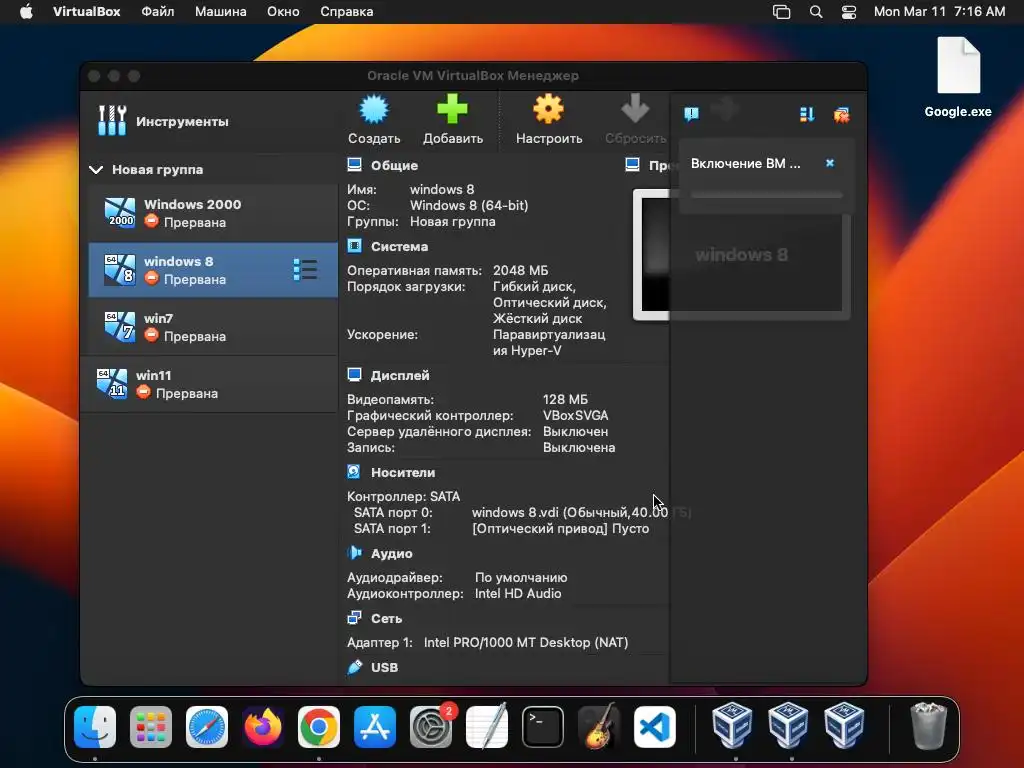The image size is (1024, 768).
Task: Open the Справка menu
Action: (x=346, y=12)
